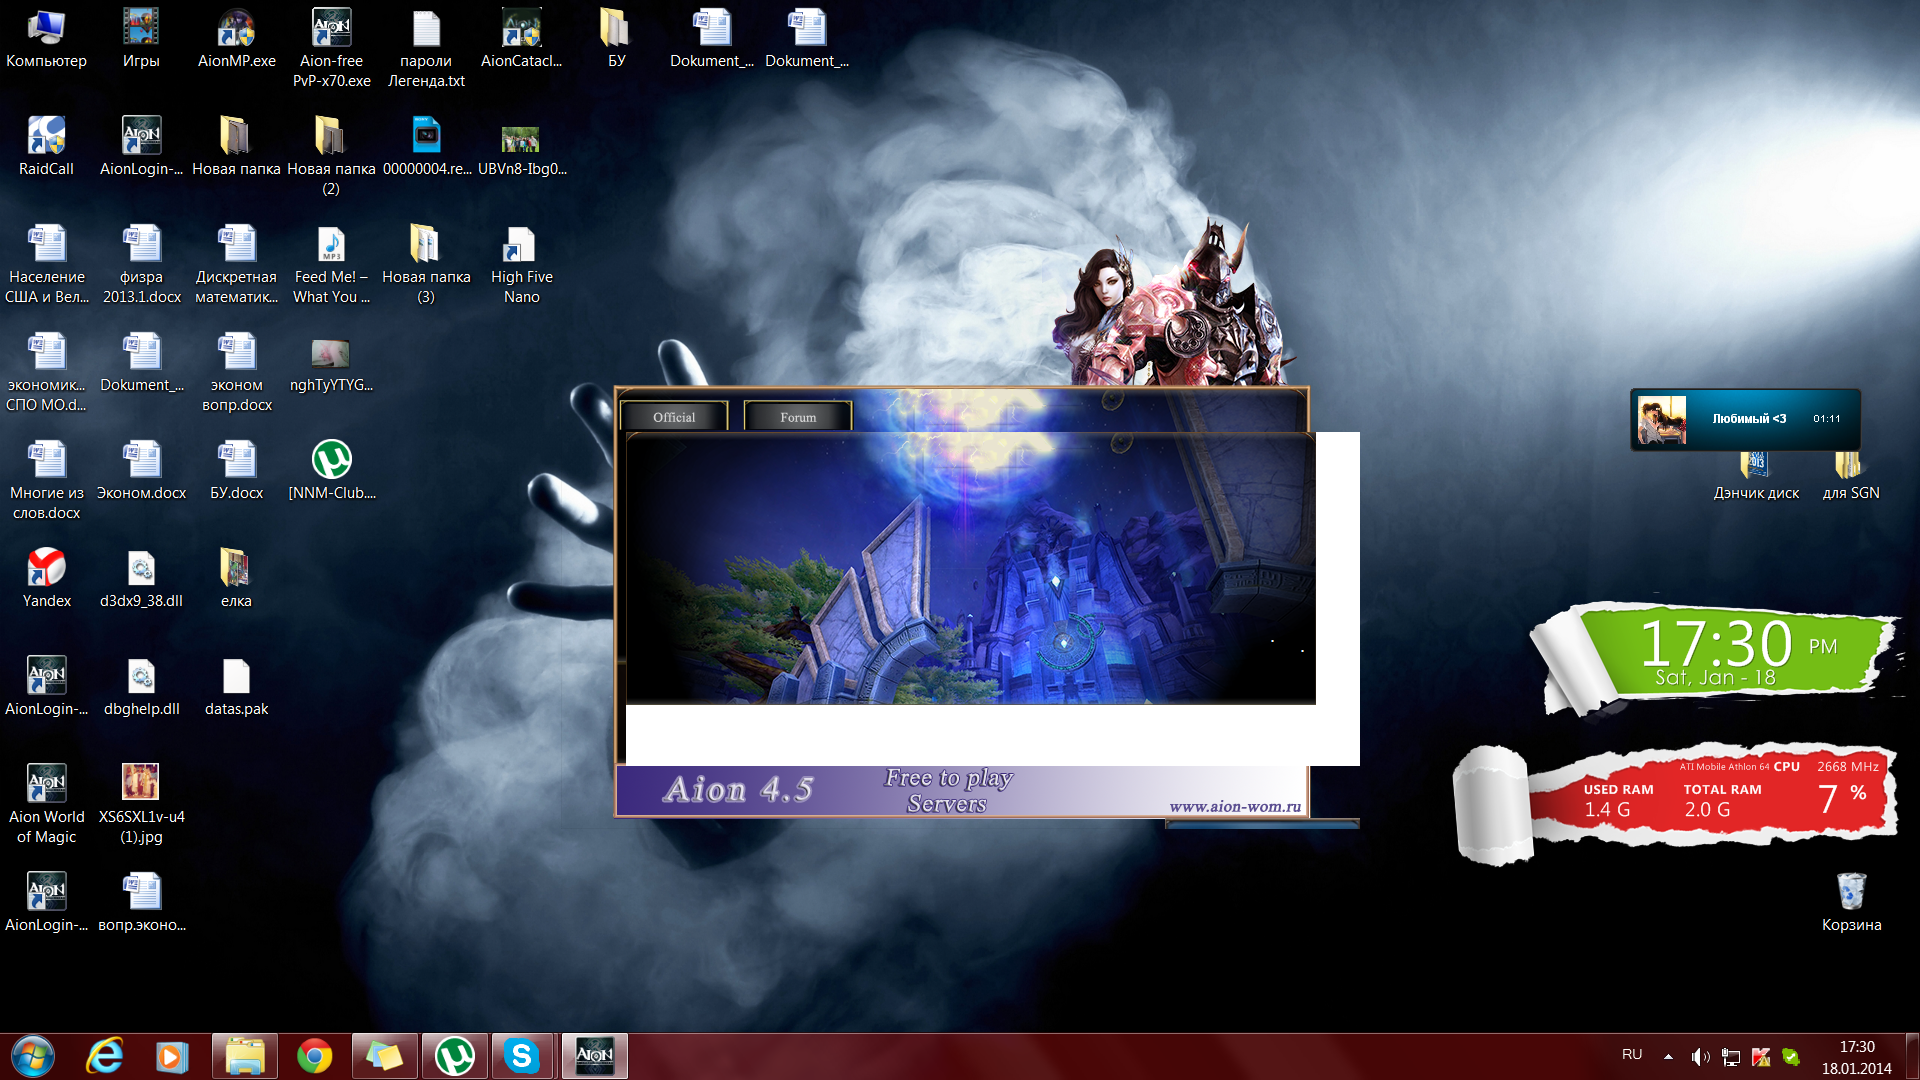Viewport: 1920px width, 1080px height.
Task: Select the [NNM-Club... torrent file
Action: (x=332, y=471)
